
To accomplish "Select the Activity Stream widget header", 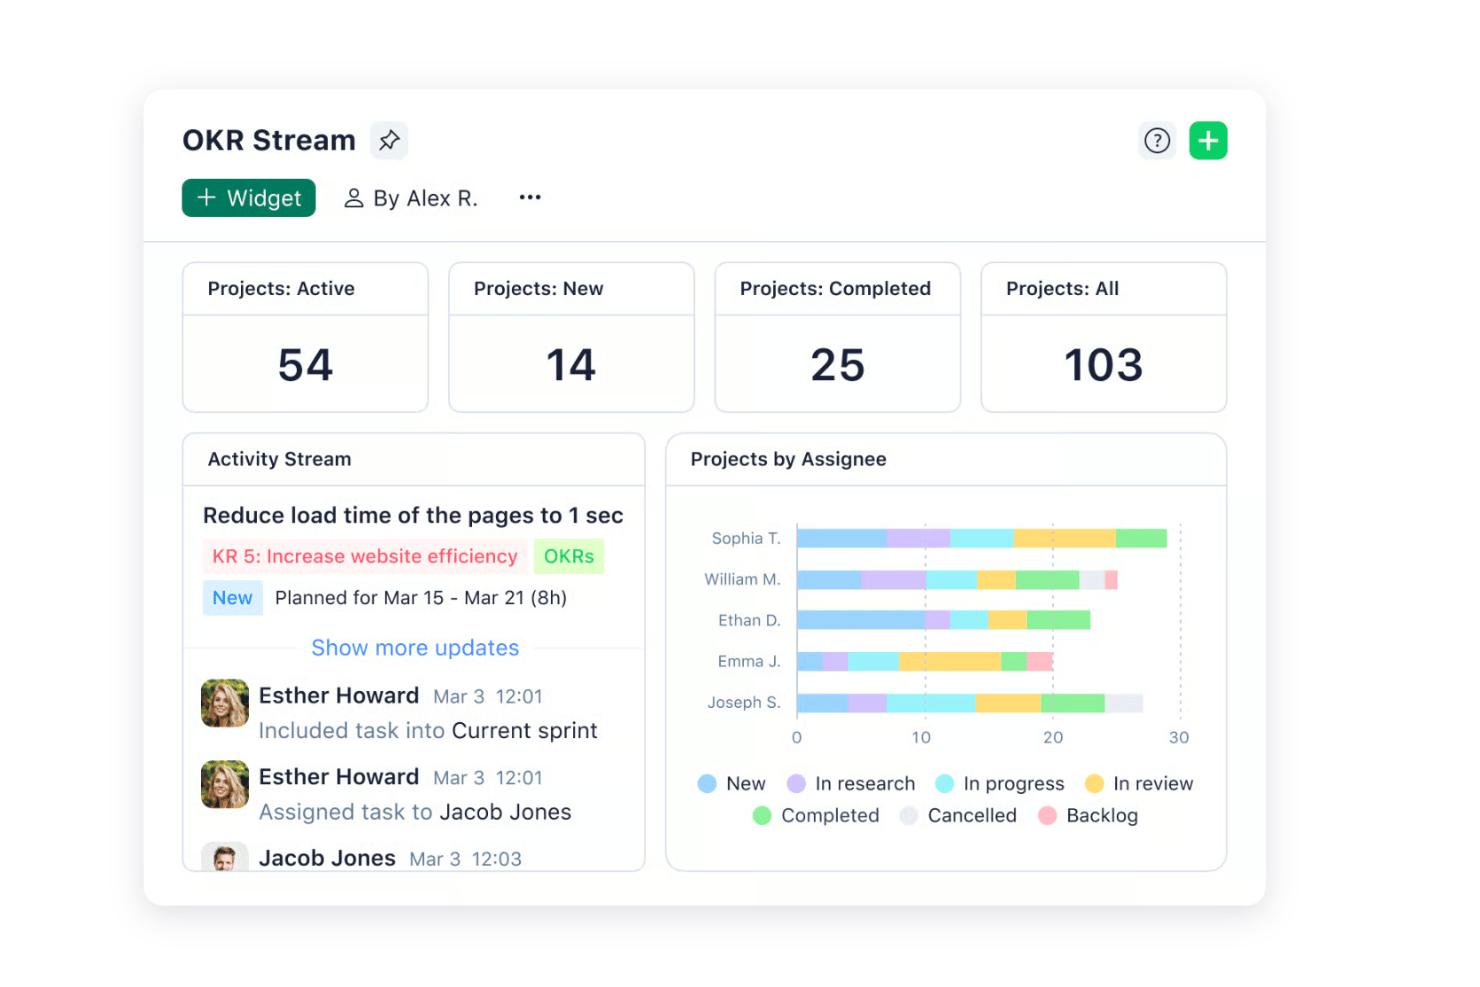I will pos(414,459).
